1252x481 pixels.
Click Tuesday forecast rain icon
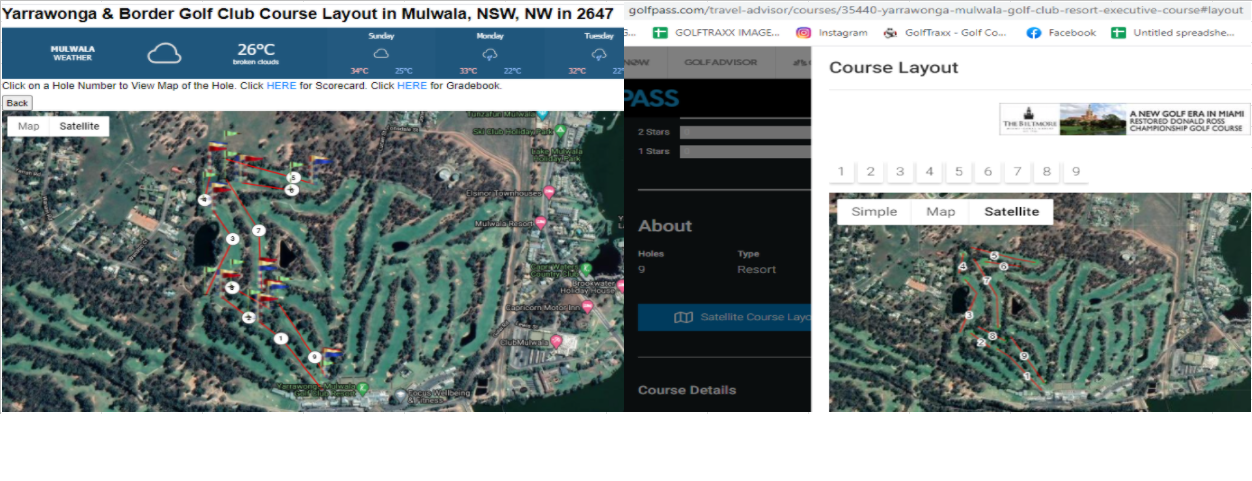pyautogui.click(x=599, y=54)
